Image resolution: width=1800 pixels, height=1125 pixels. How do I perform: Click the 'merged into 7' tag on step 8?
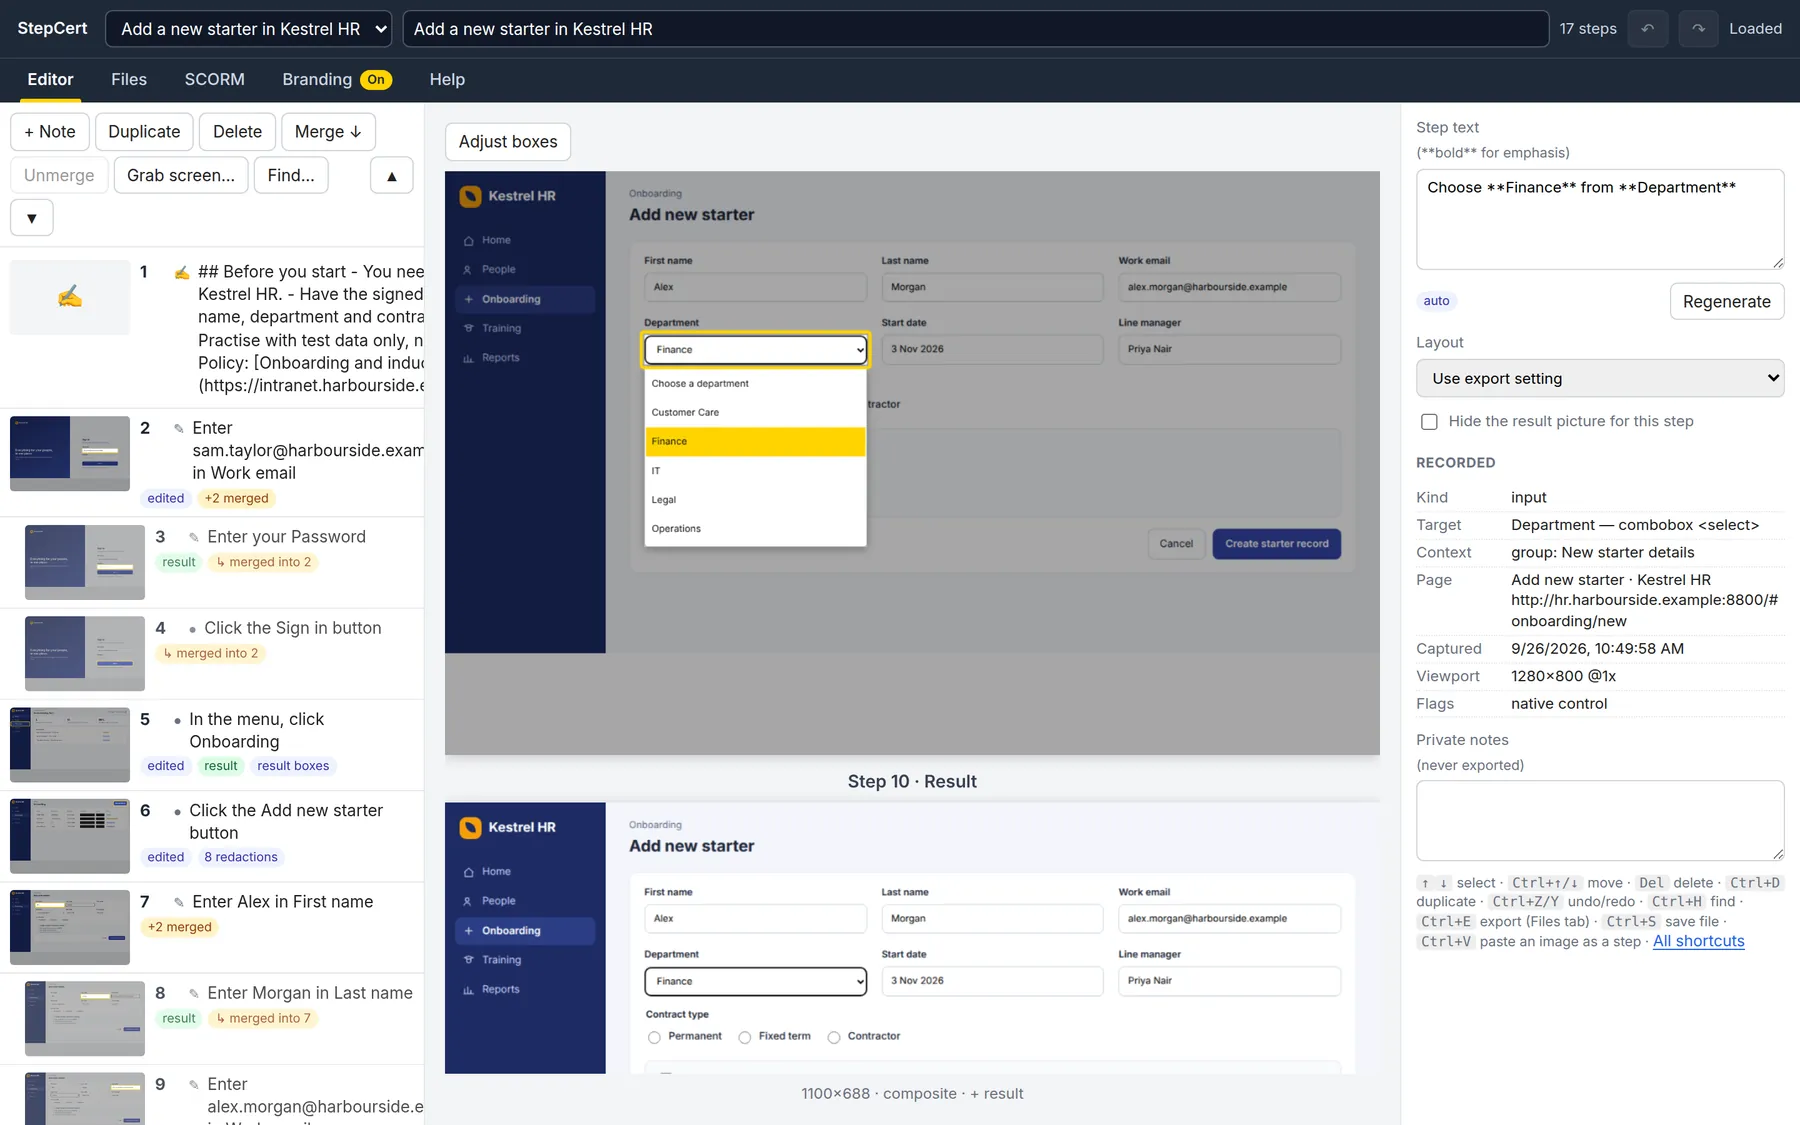coord(264,1018)
